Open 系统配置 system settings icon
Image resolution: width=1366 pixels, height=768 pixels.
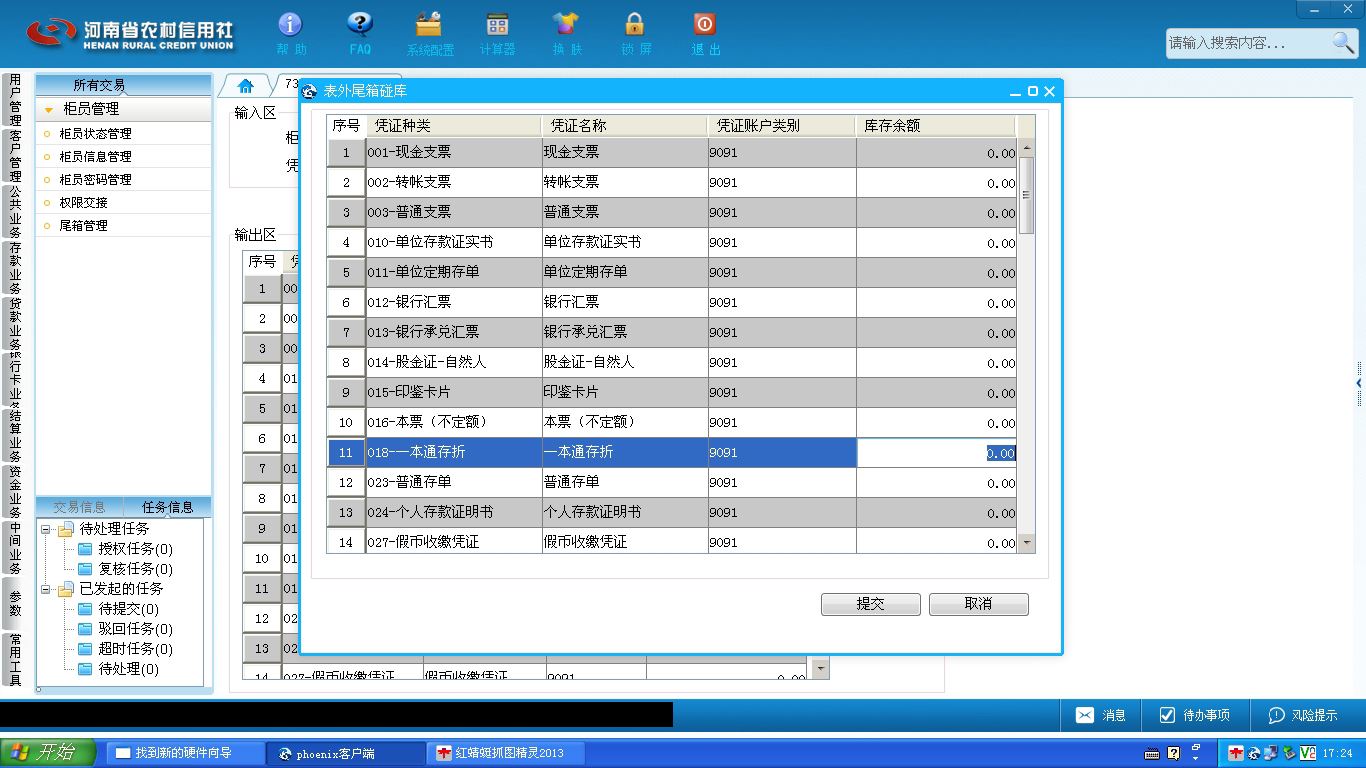(429, 24)
